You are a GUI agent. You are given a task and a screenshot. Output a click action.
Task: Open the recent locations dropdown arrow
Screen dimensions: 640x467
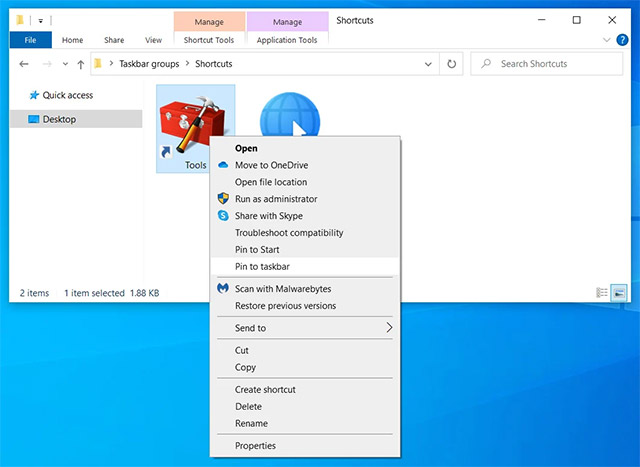pos(65,64)
